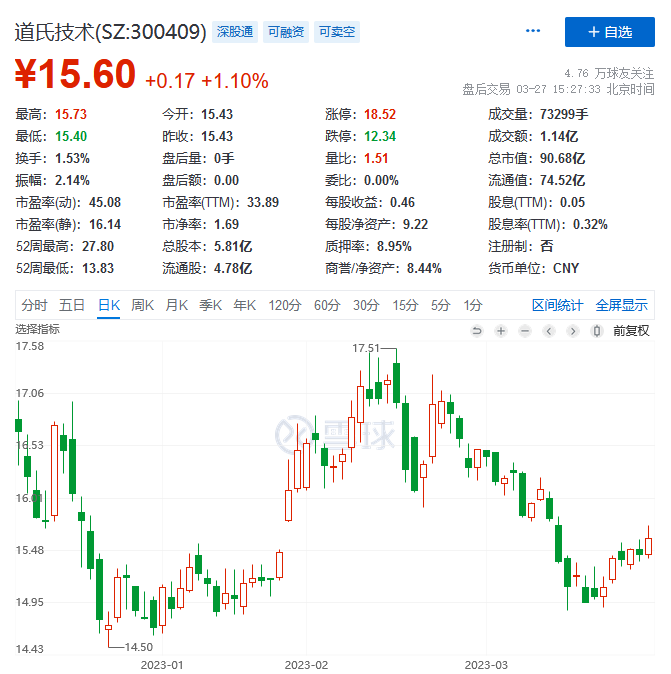Switch to 120分 interval tab
This screenshot has height=674, width=671.
tap(285, 305)
